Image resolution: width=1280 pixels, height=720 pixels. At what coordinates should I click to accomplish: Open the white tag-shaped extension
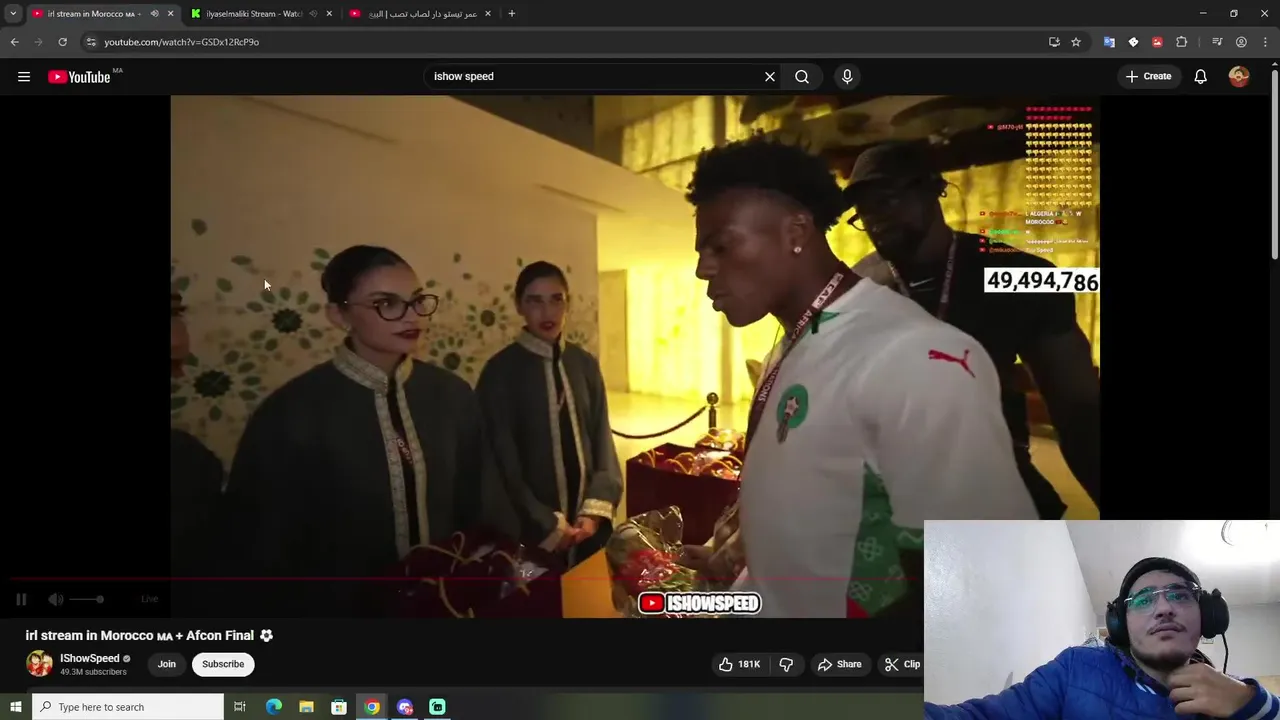tap(1133, 42)
